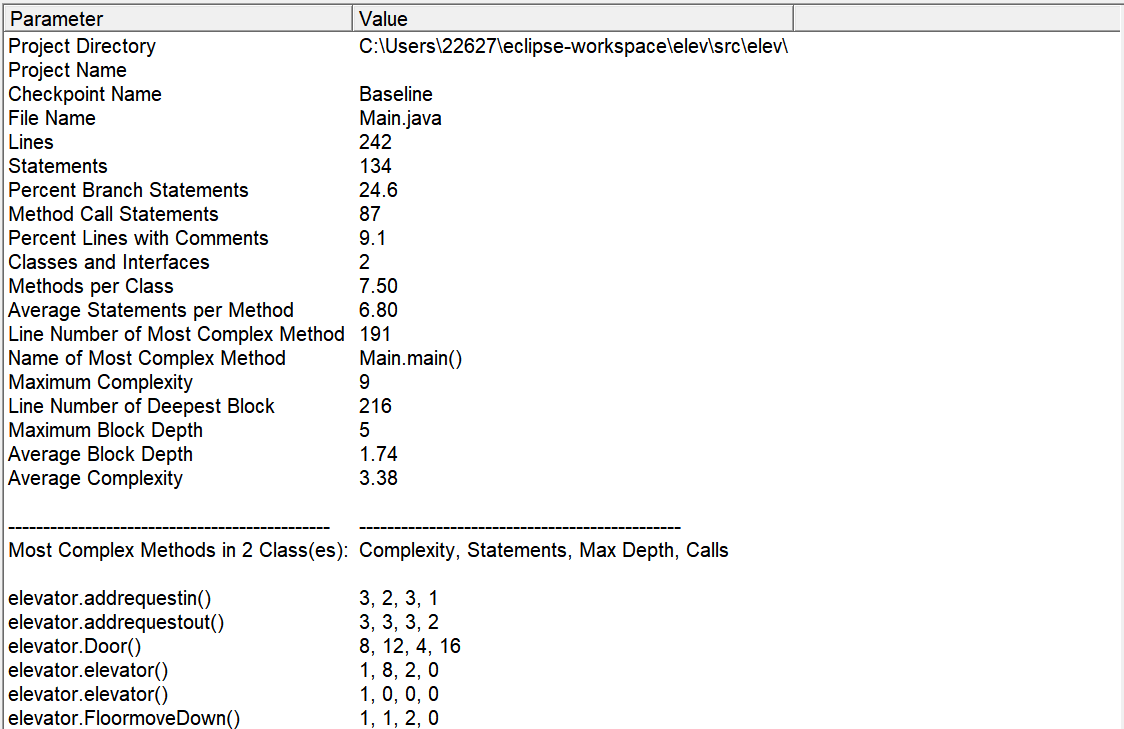
Task: Select the Method Call Statements label
Action: pyautogui.click(x=113, y=214)
